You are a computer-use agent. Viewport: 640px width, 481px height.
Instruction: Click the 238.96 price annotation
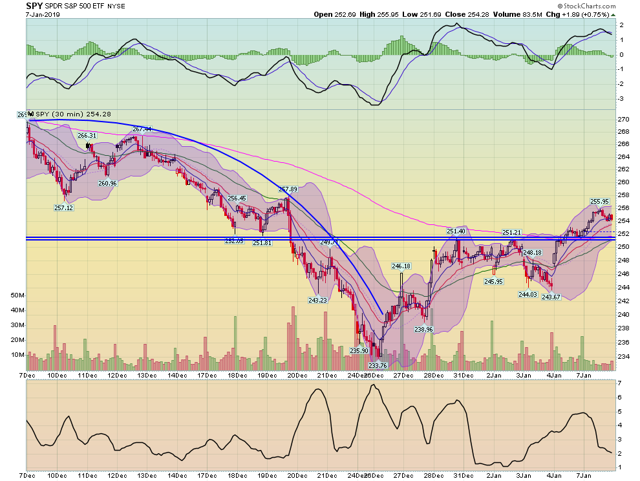click(x=424, y=329)
